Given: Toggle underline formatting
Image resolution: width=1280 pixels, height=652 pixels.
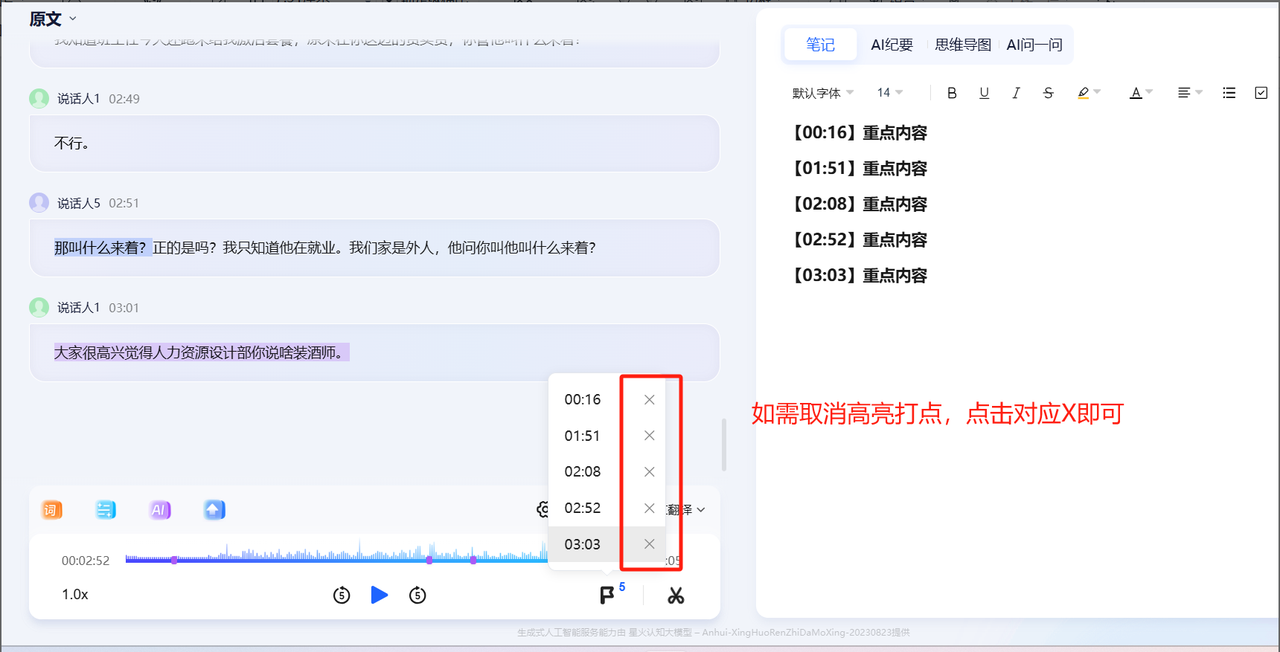Looking at the screenshot, I should pyautogui.click(x=984, y=93).
